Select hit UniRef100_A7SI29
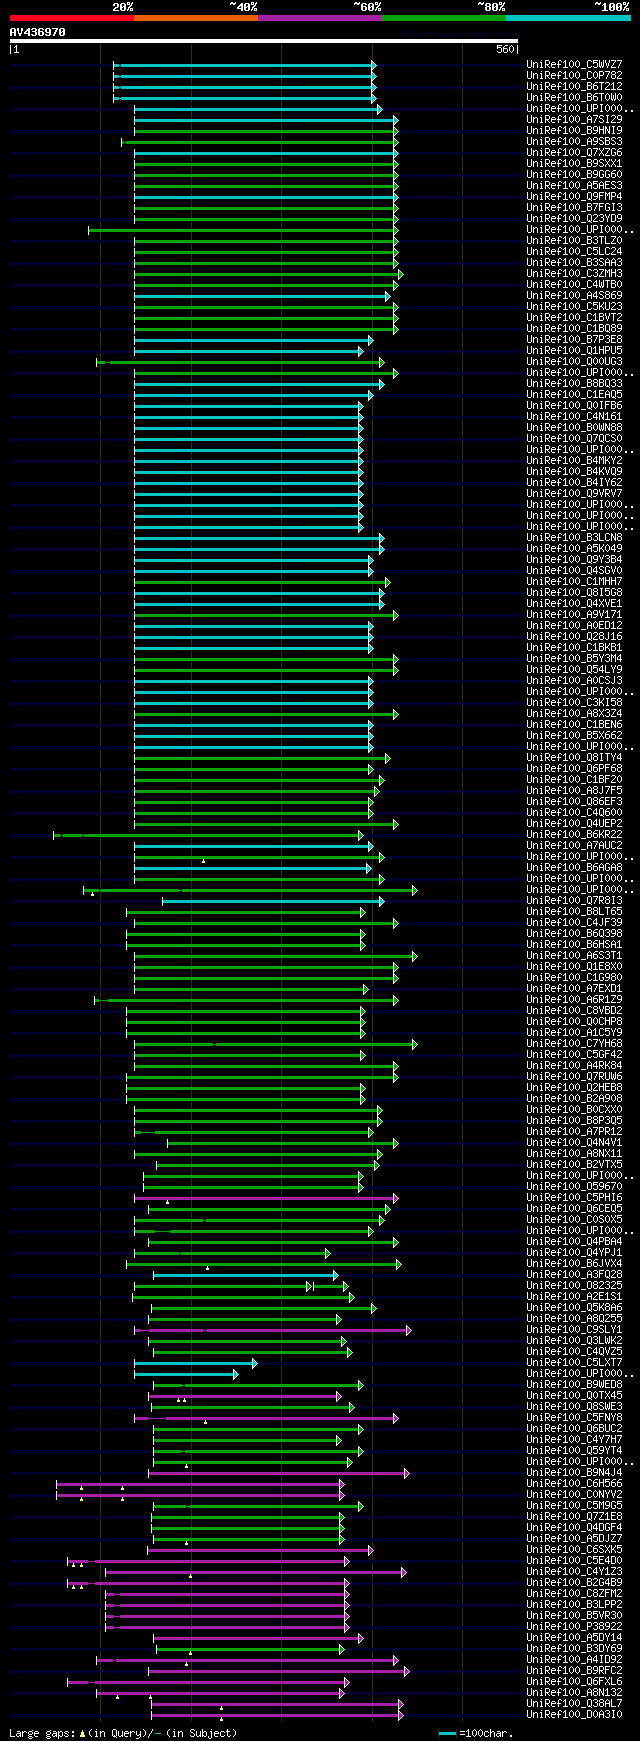Screen dimensions: 640x1741 [574, 119]
